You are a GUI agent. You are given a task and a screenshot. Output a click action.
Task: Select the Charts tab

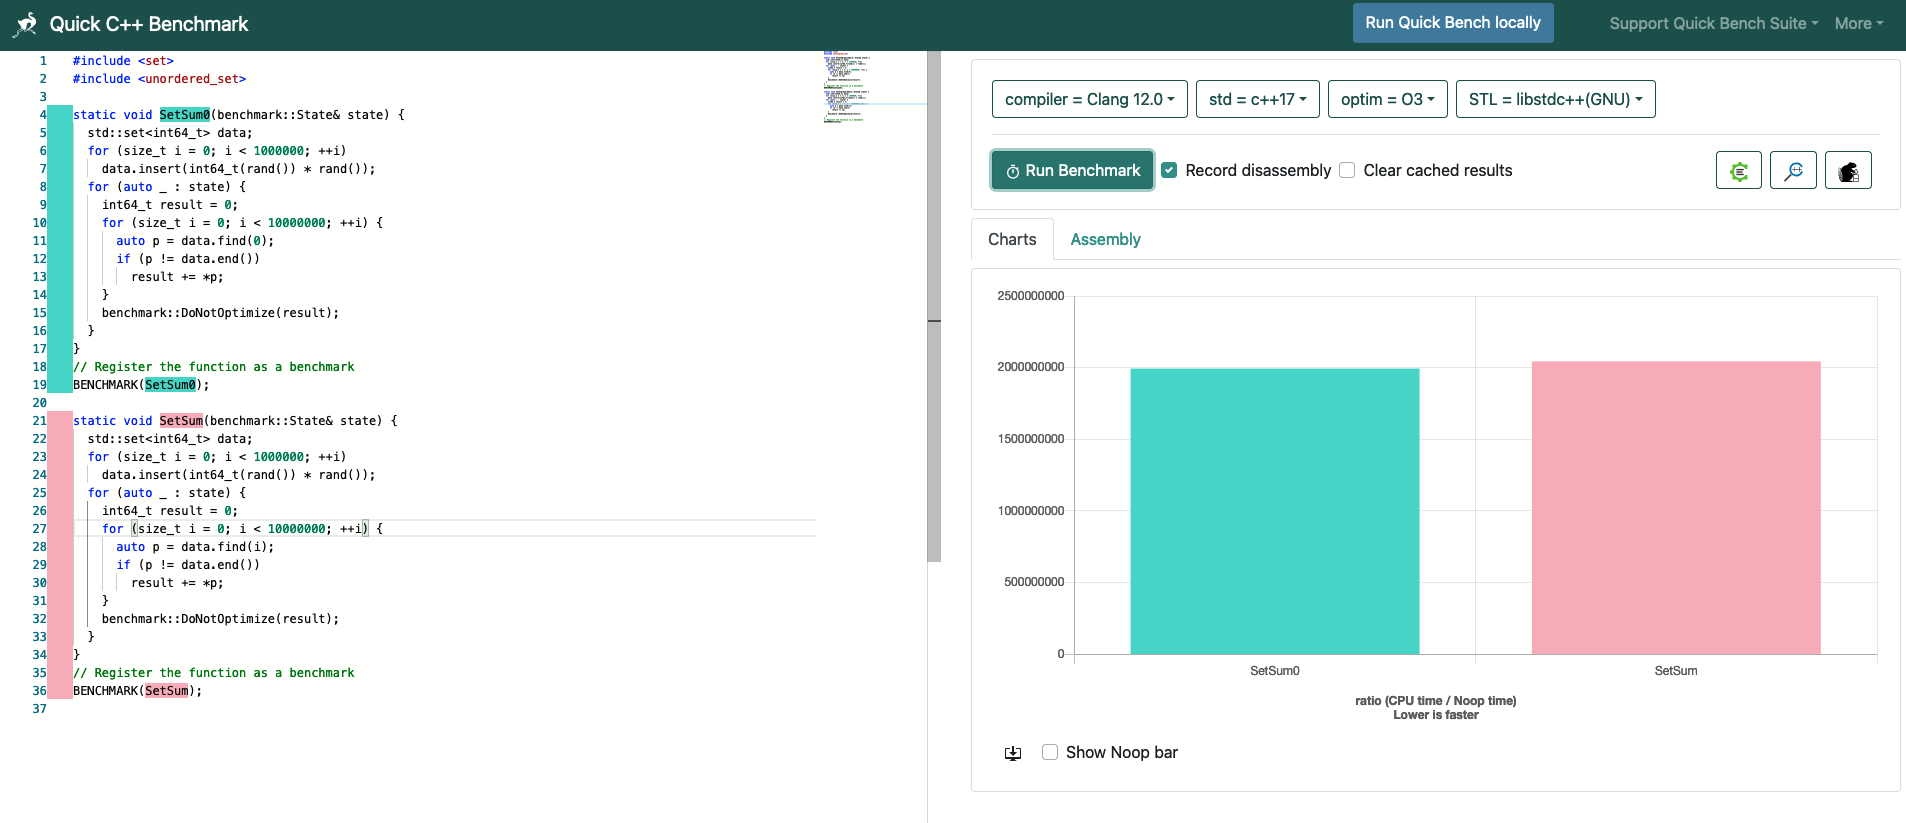pyautogui.click(x=1012, y=240)
